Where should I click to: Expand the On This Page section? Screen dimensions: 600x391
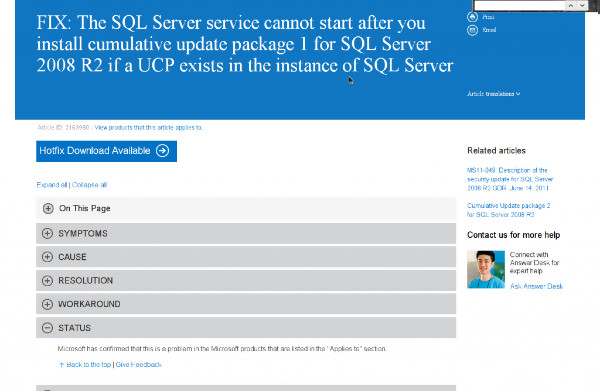pyautogui.click(x=246, y=209)
